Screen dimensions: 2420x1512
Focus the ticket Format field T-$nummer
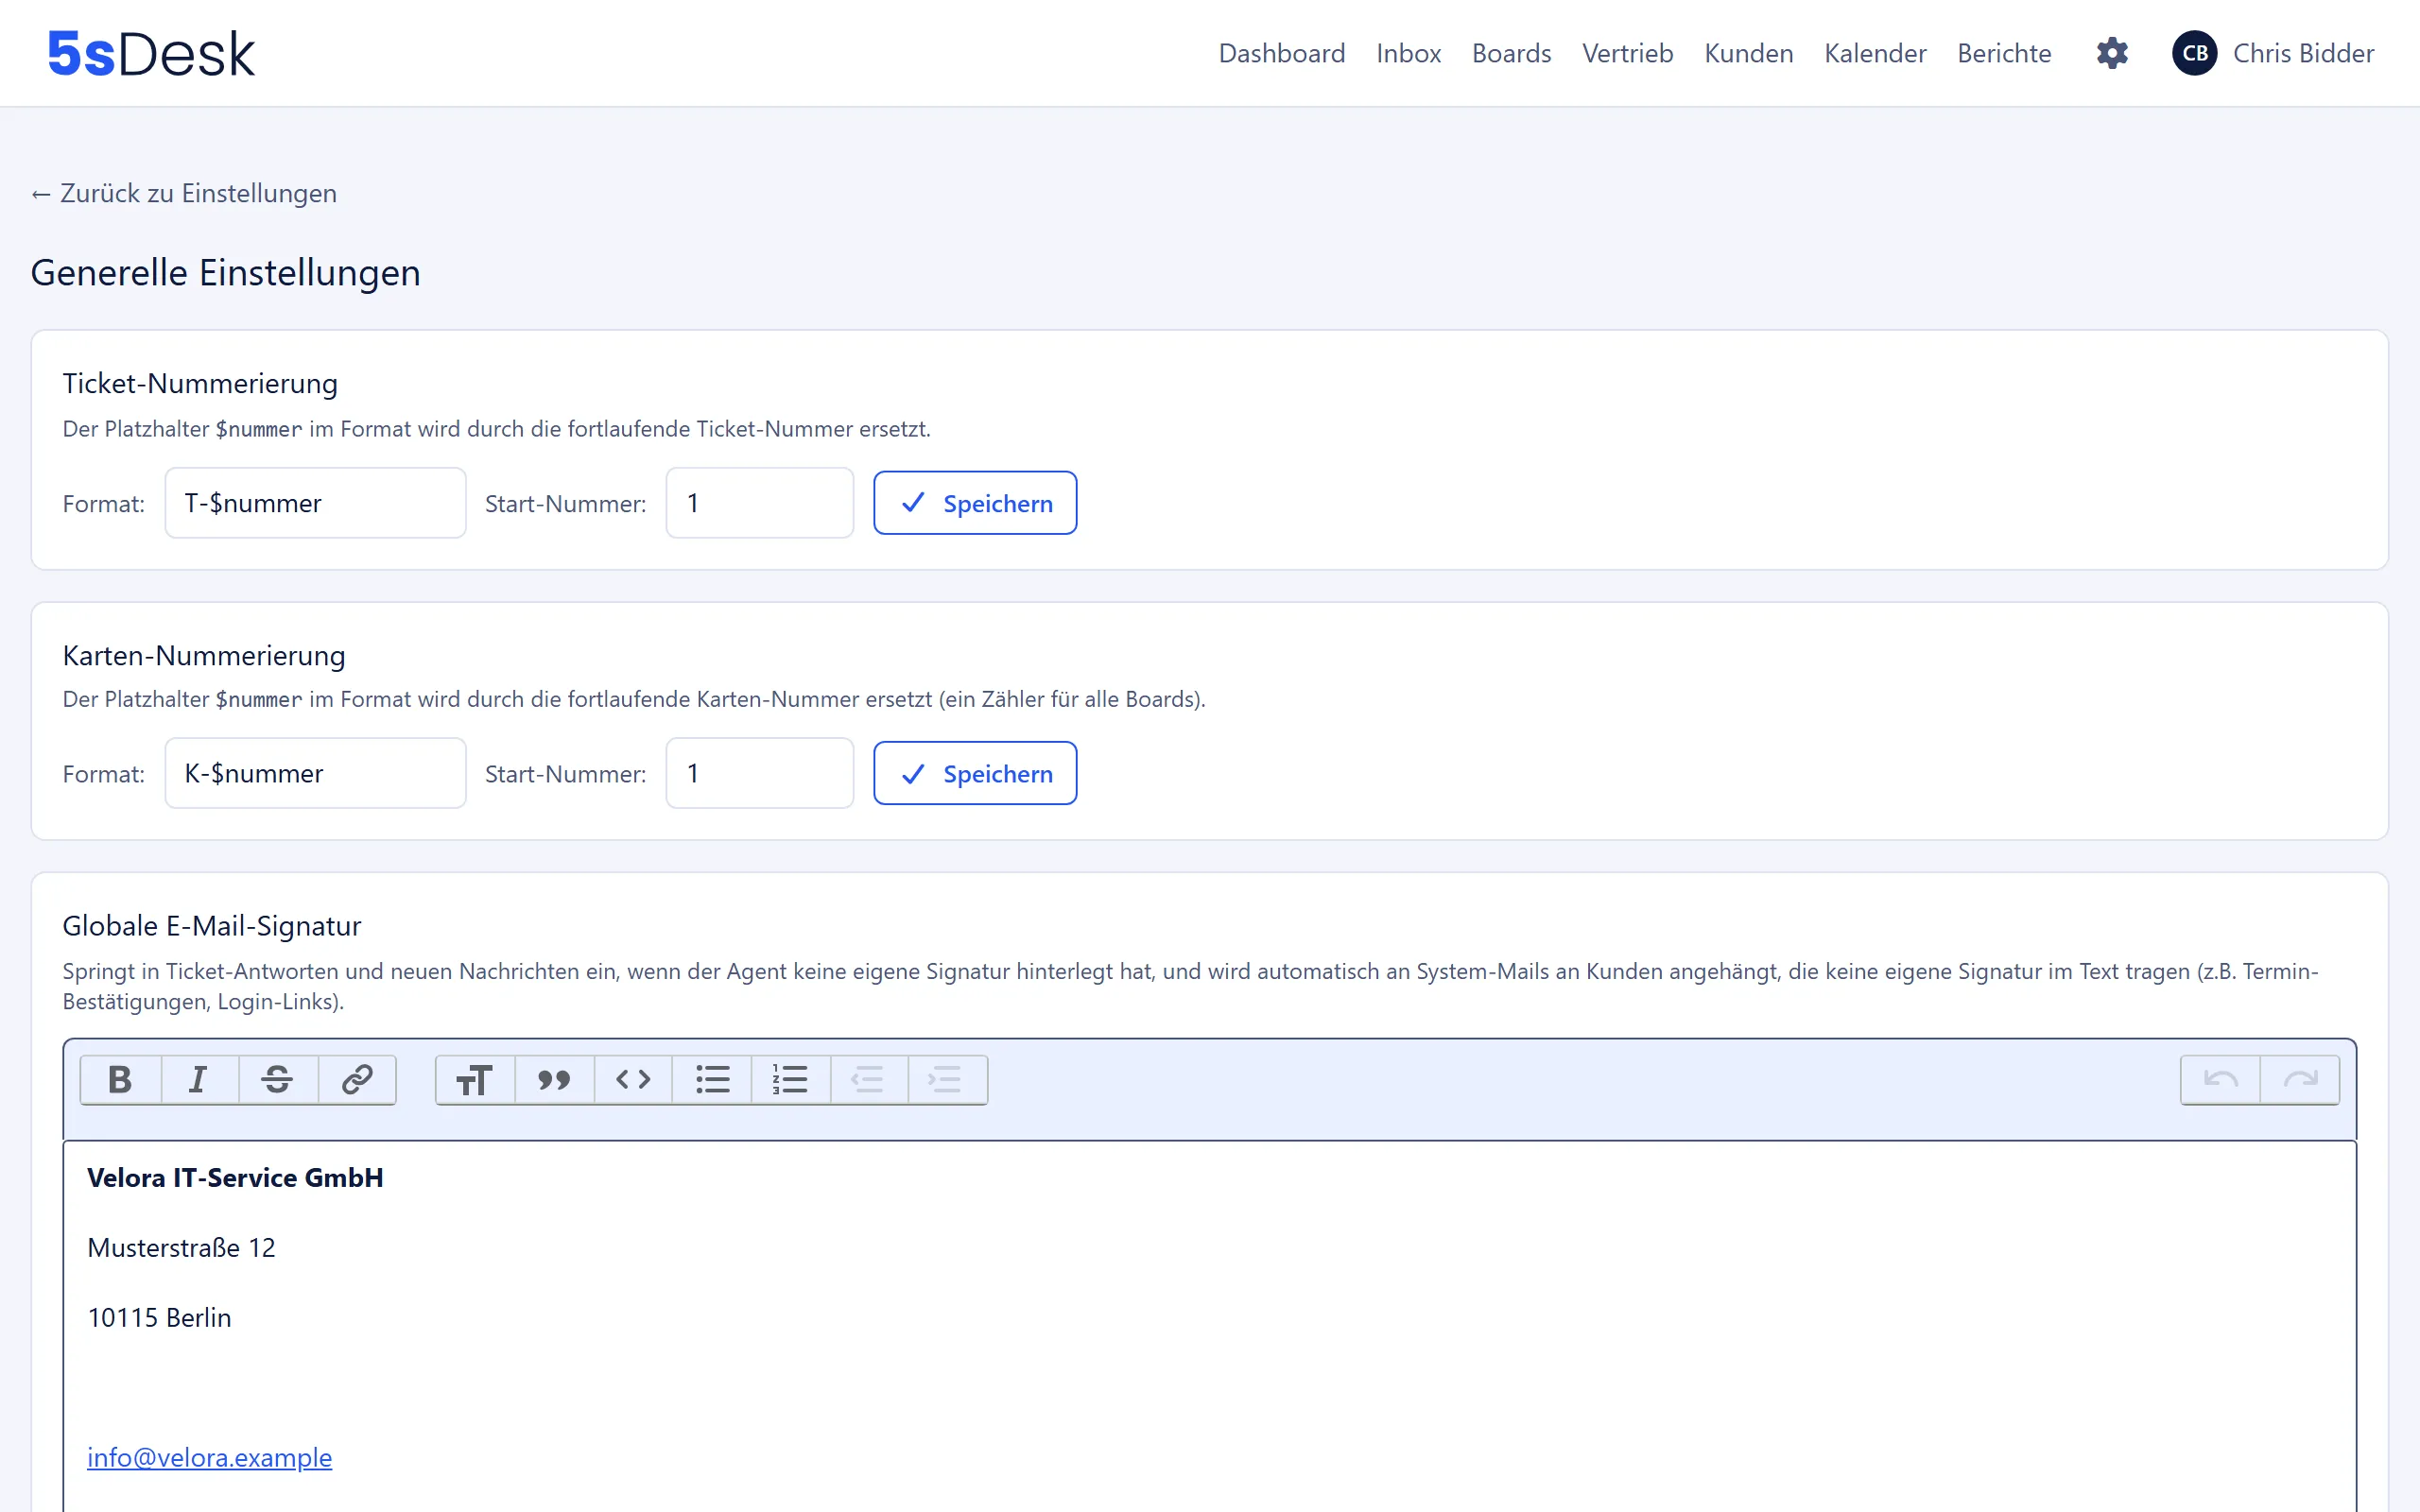tap(315, 503)
